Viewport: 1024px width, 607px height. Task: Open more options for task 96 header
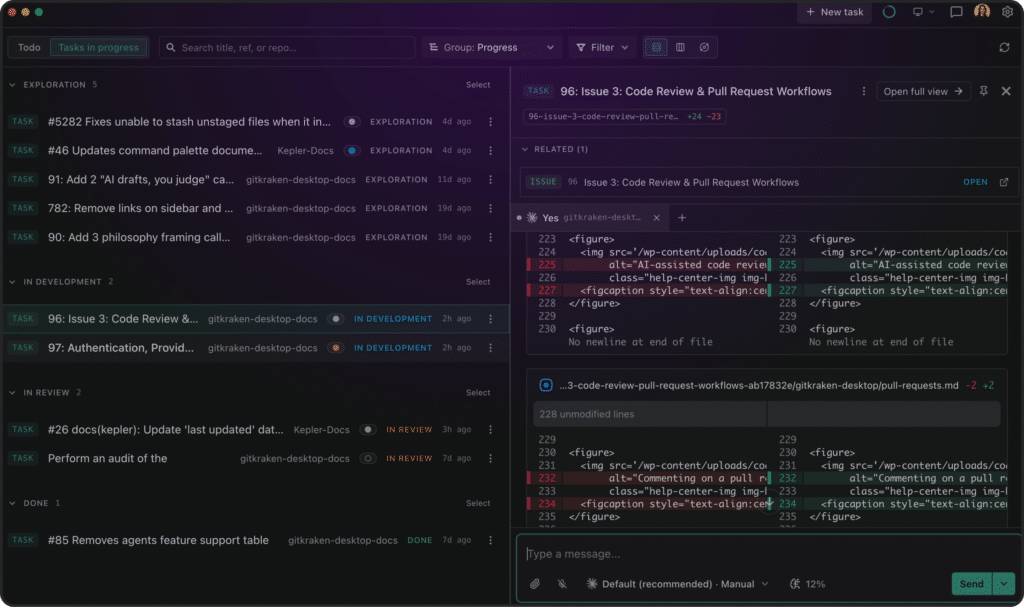(x=863, y=91)
